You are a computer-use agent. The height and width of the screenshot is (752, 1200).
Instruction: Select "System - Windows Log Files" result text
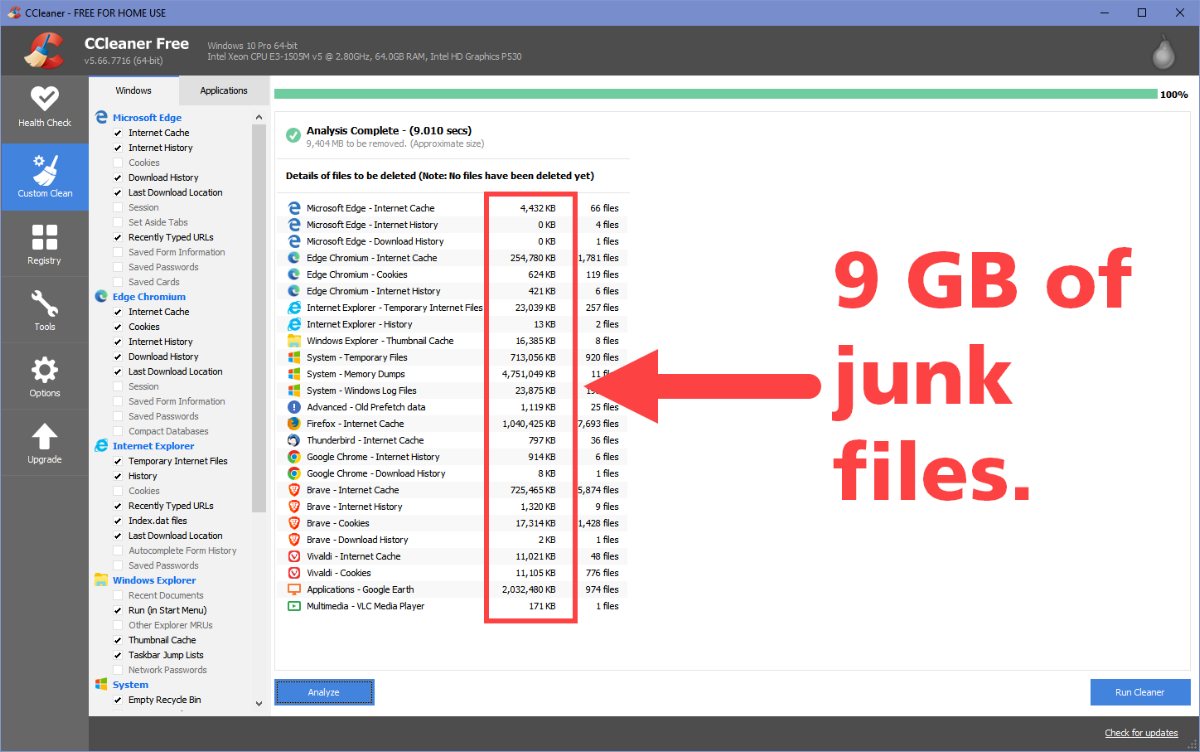[362, 390]
